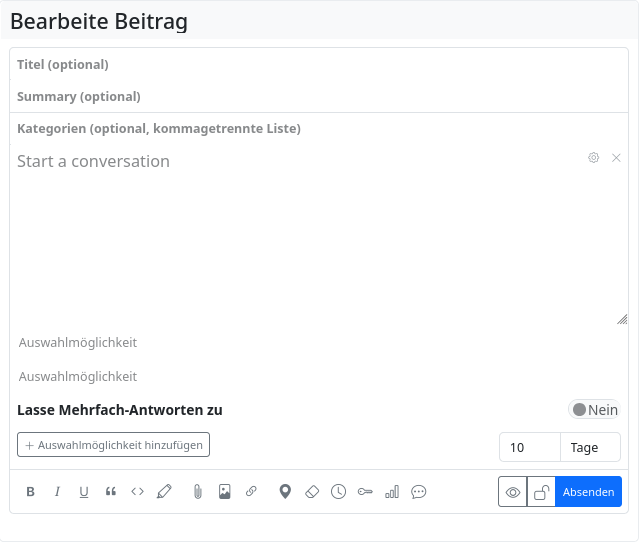The height and width of the screenshot is (542, 639).
Task: Click Absenden to submit the post
Action: 588,492
